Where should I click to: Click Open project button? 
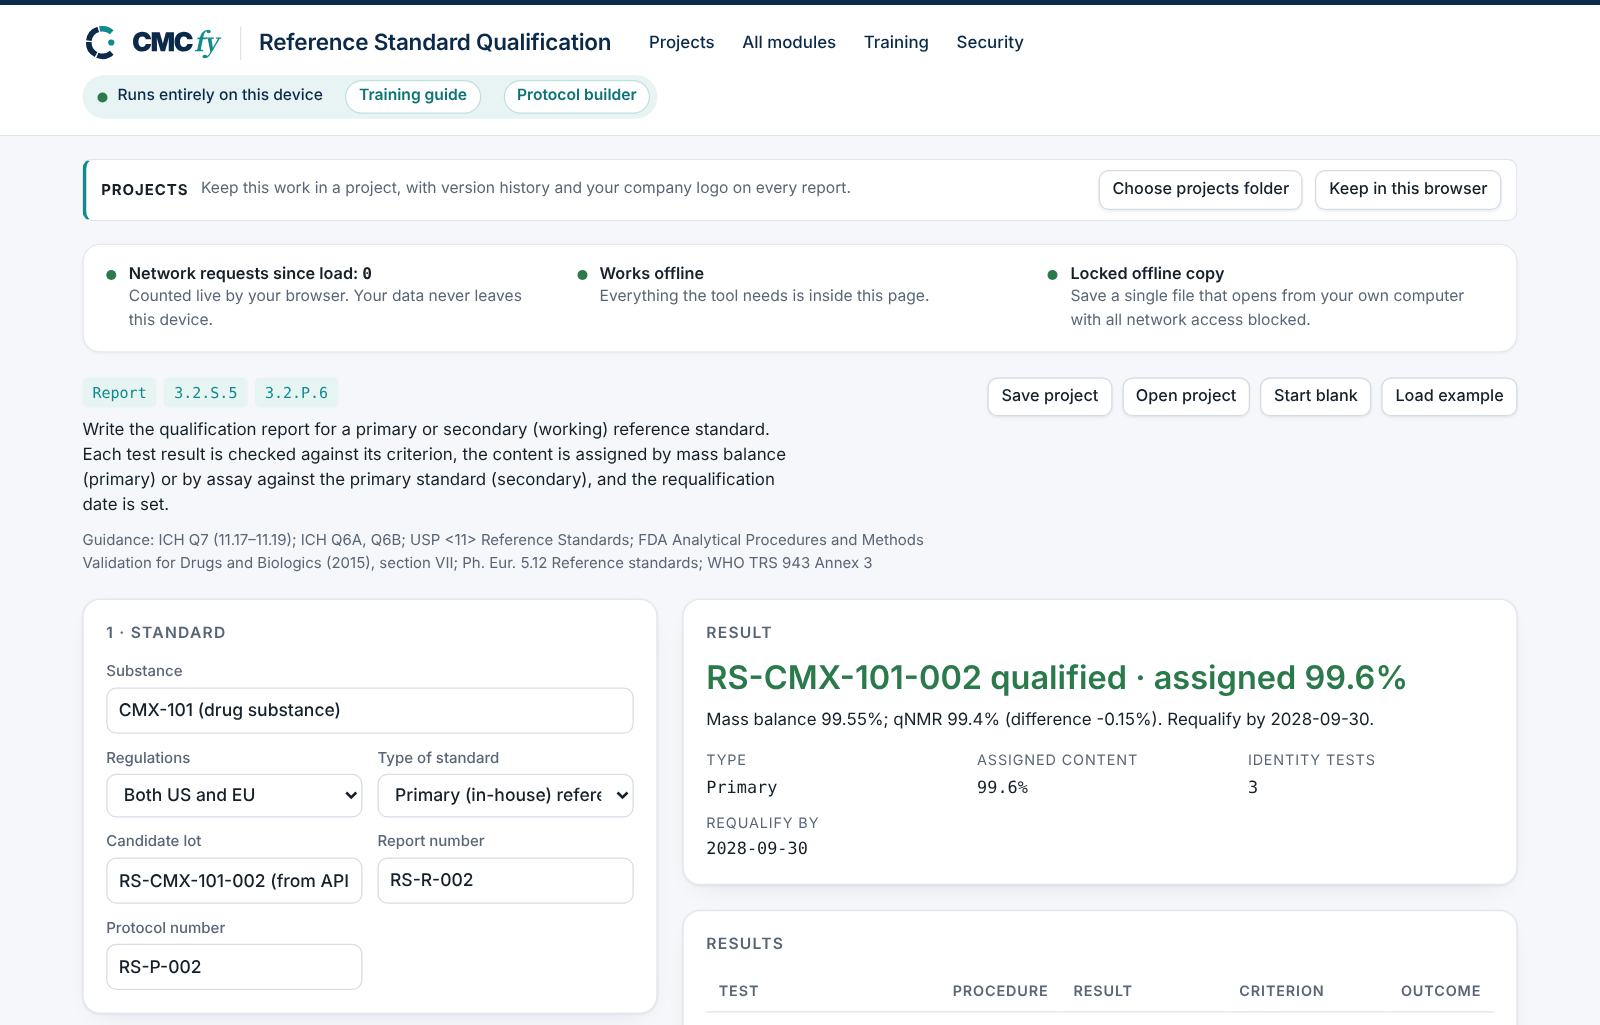click(x=1186, y=396)
